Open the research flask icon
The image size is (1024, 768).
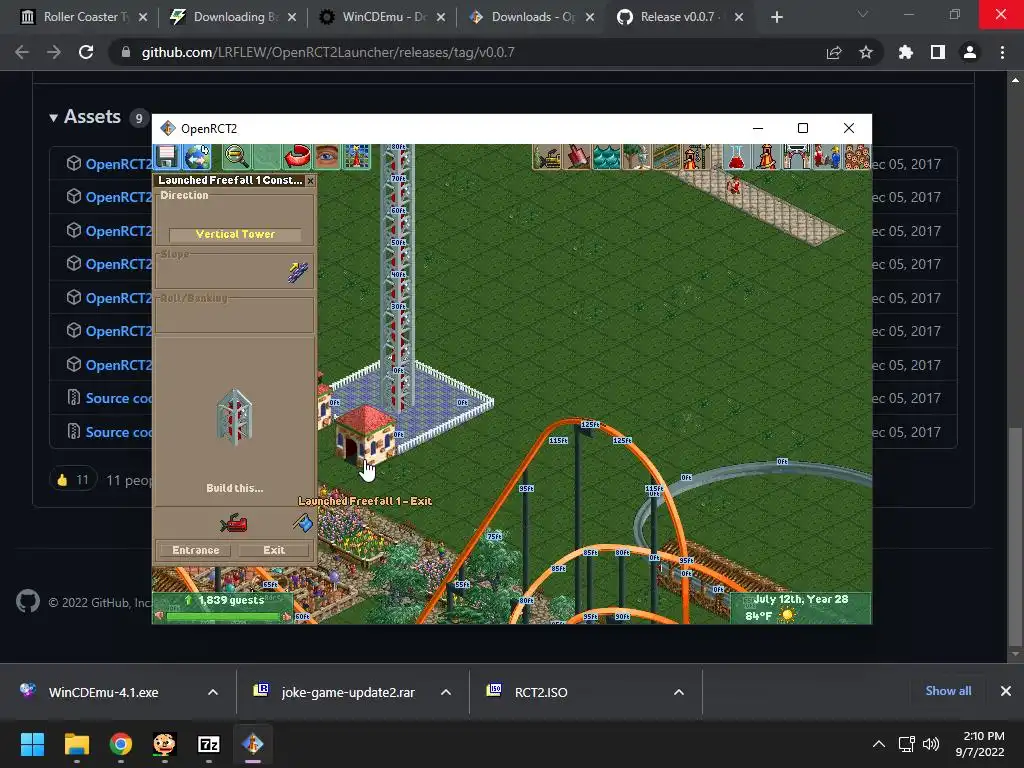click(x=737, y=157)
